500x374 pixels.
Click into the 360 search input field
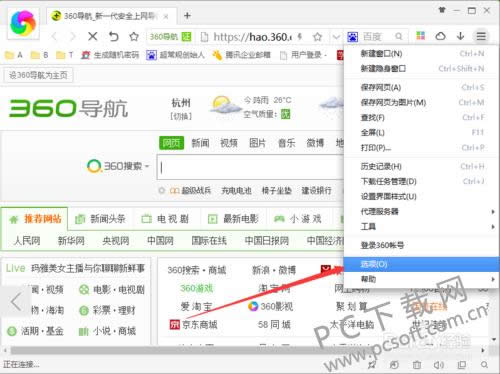(251, 167)
